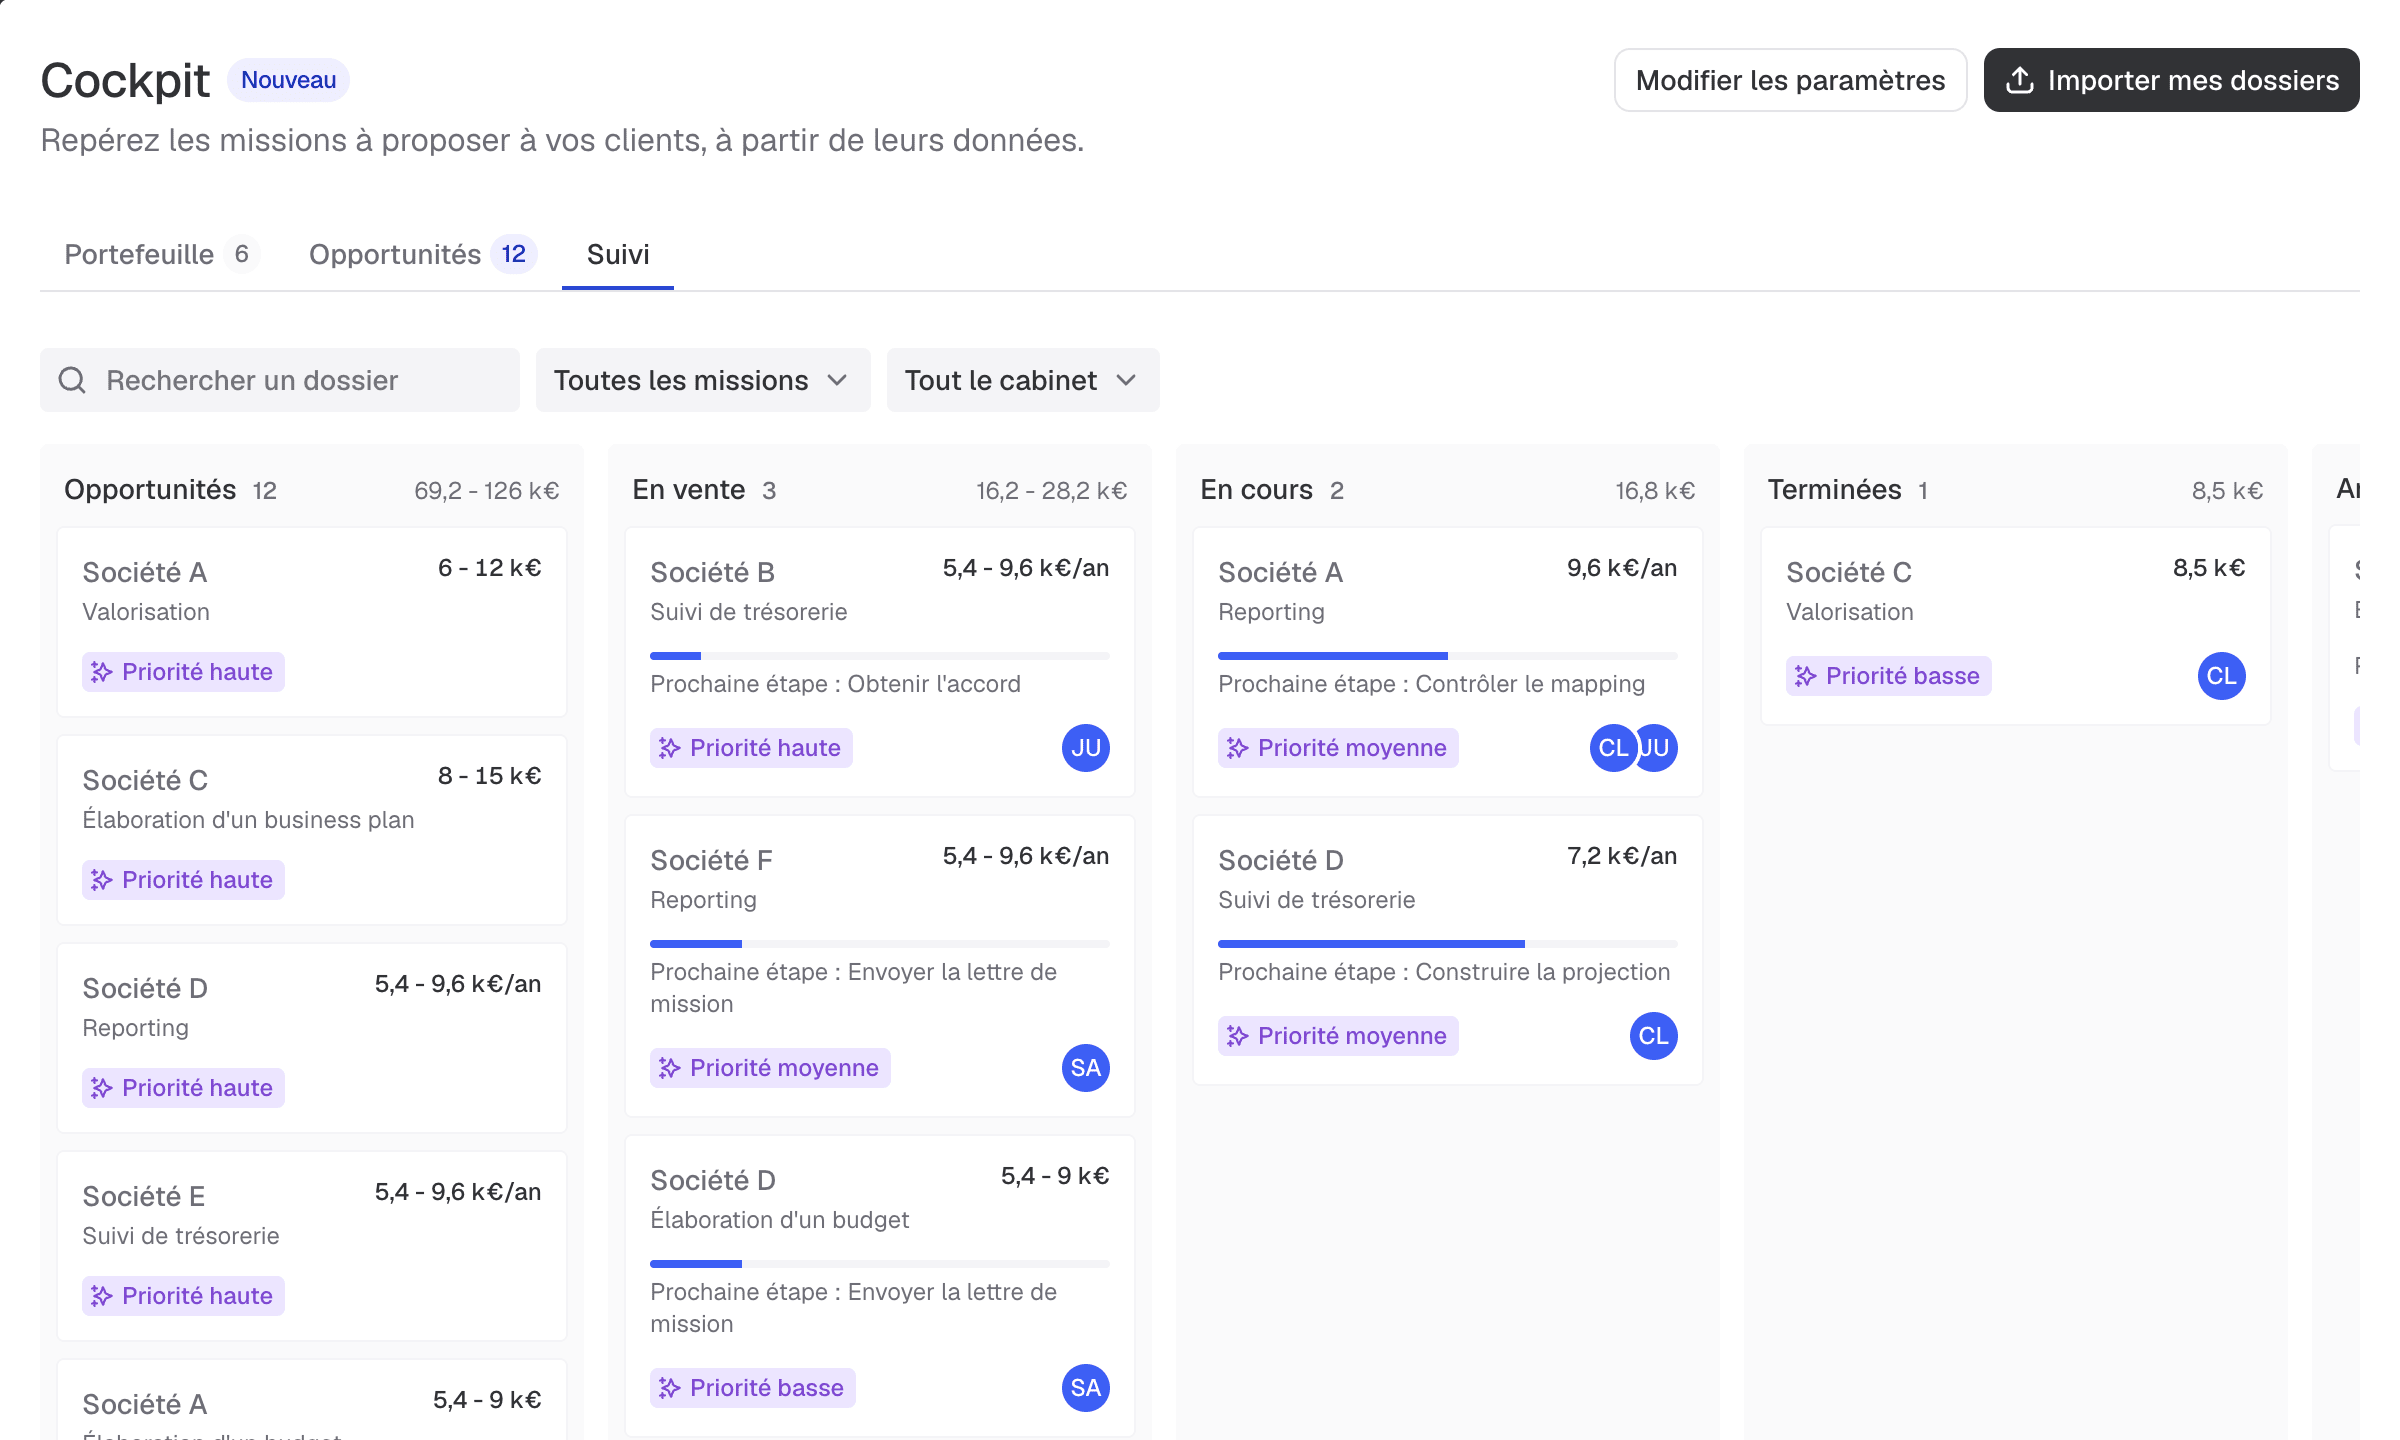The height and width of the screenshot is (1440, 2400).
Task: Click sparkle icon in Société B Priorité haute badge
Action: [x=670, y=748]
